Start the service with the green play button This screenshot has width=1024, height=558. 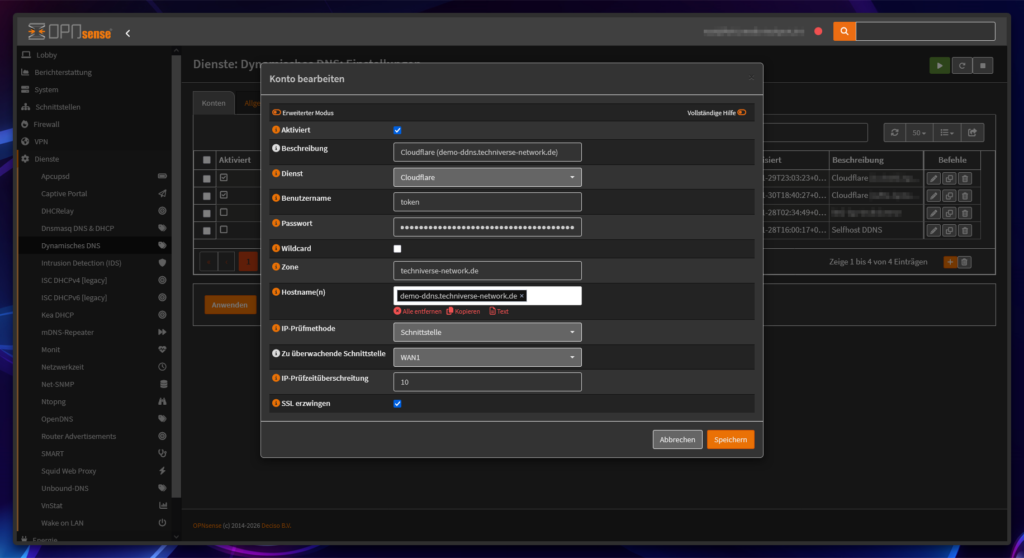click(x=939, y=66)
